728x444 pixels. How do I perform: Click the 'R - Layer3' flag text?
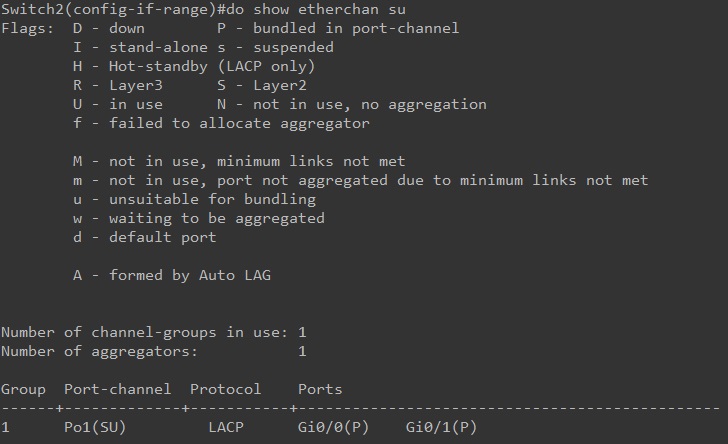pyautogui.click(x=118, y=85)
